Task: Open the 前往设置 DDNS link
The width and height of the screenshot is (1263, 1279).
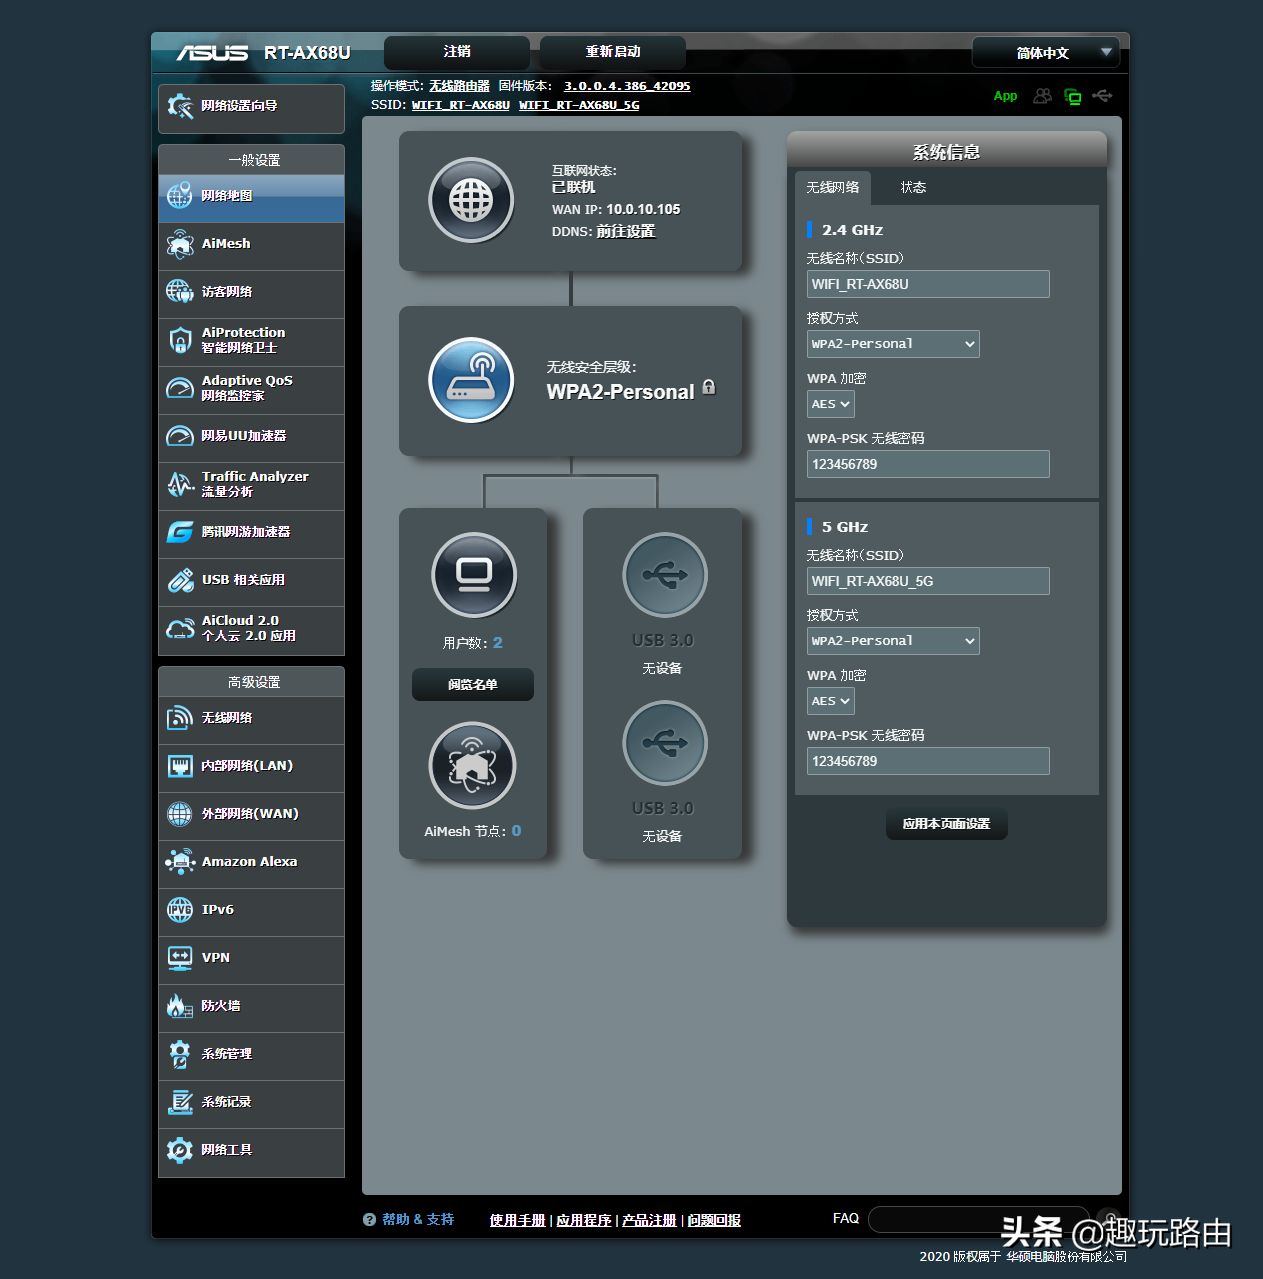Action: [626, 232]
